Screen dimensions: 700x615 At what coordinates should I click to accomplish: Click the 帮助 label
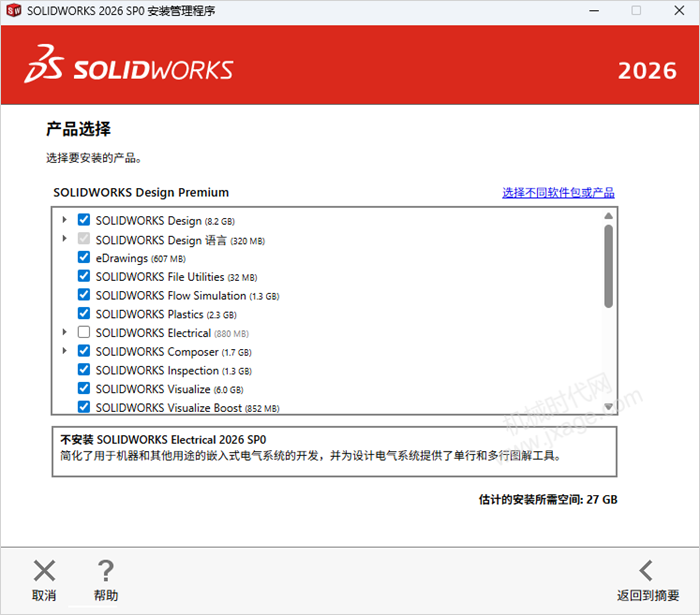click(x=106, y=595)
